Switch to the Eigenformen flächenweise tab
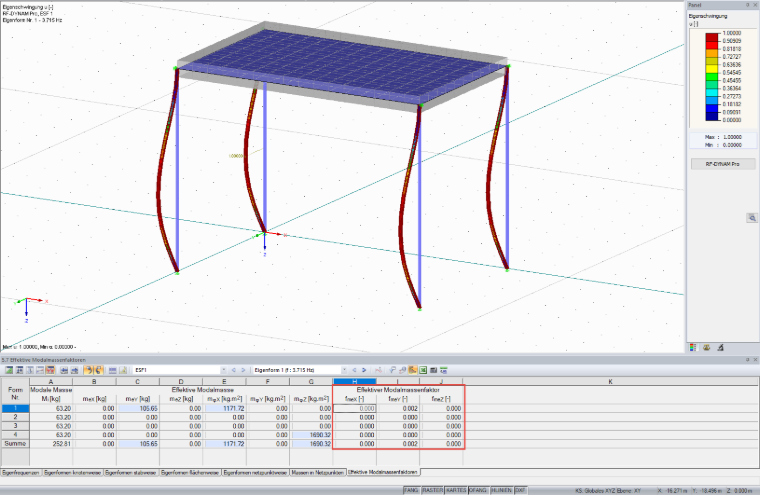 click(190, 472)
